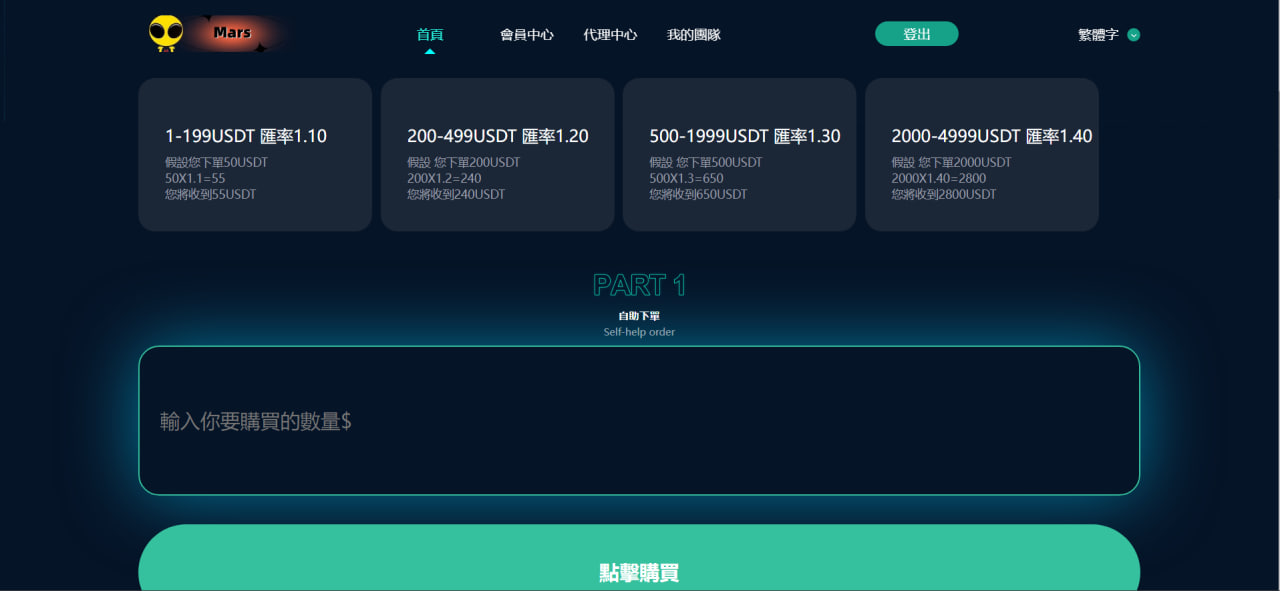
Task: Click the 您將收到55USDT example text
Action: 210,195
